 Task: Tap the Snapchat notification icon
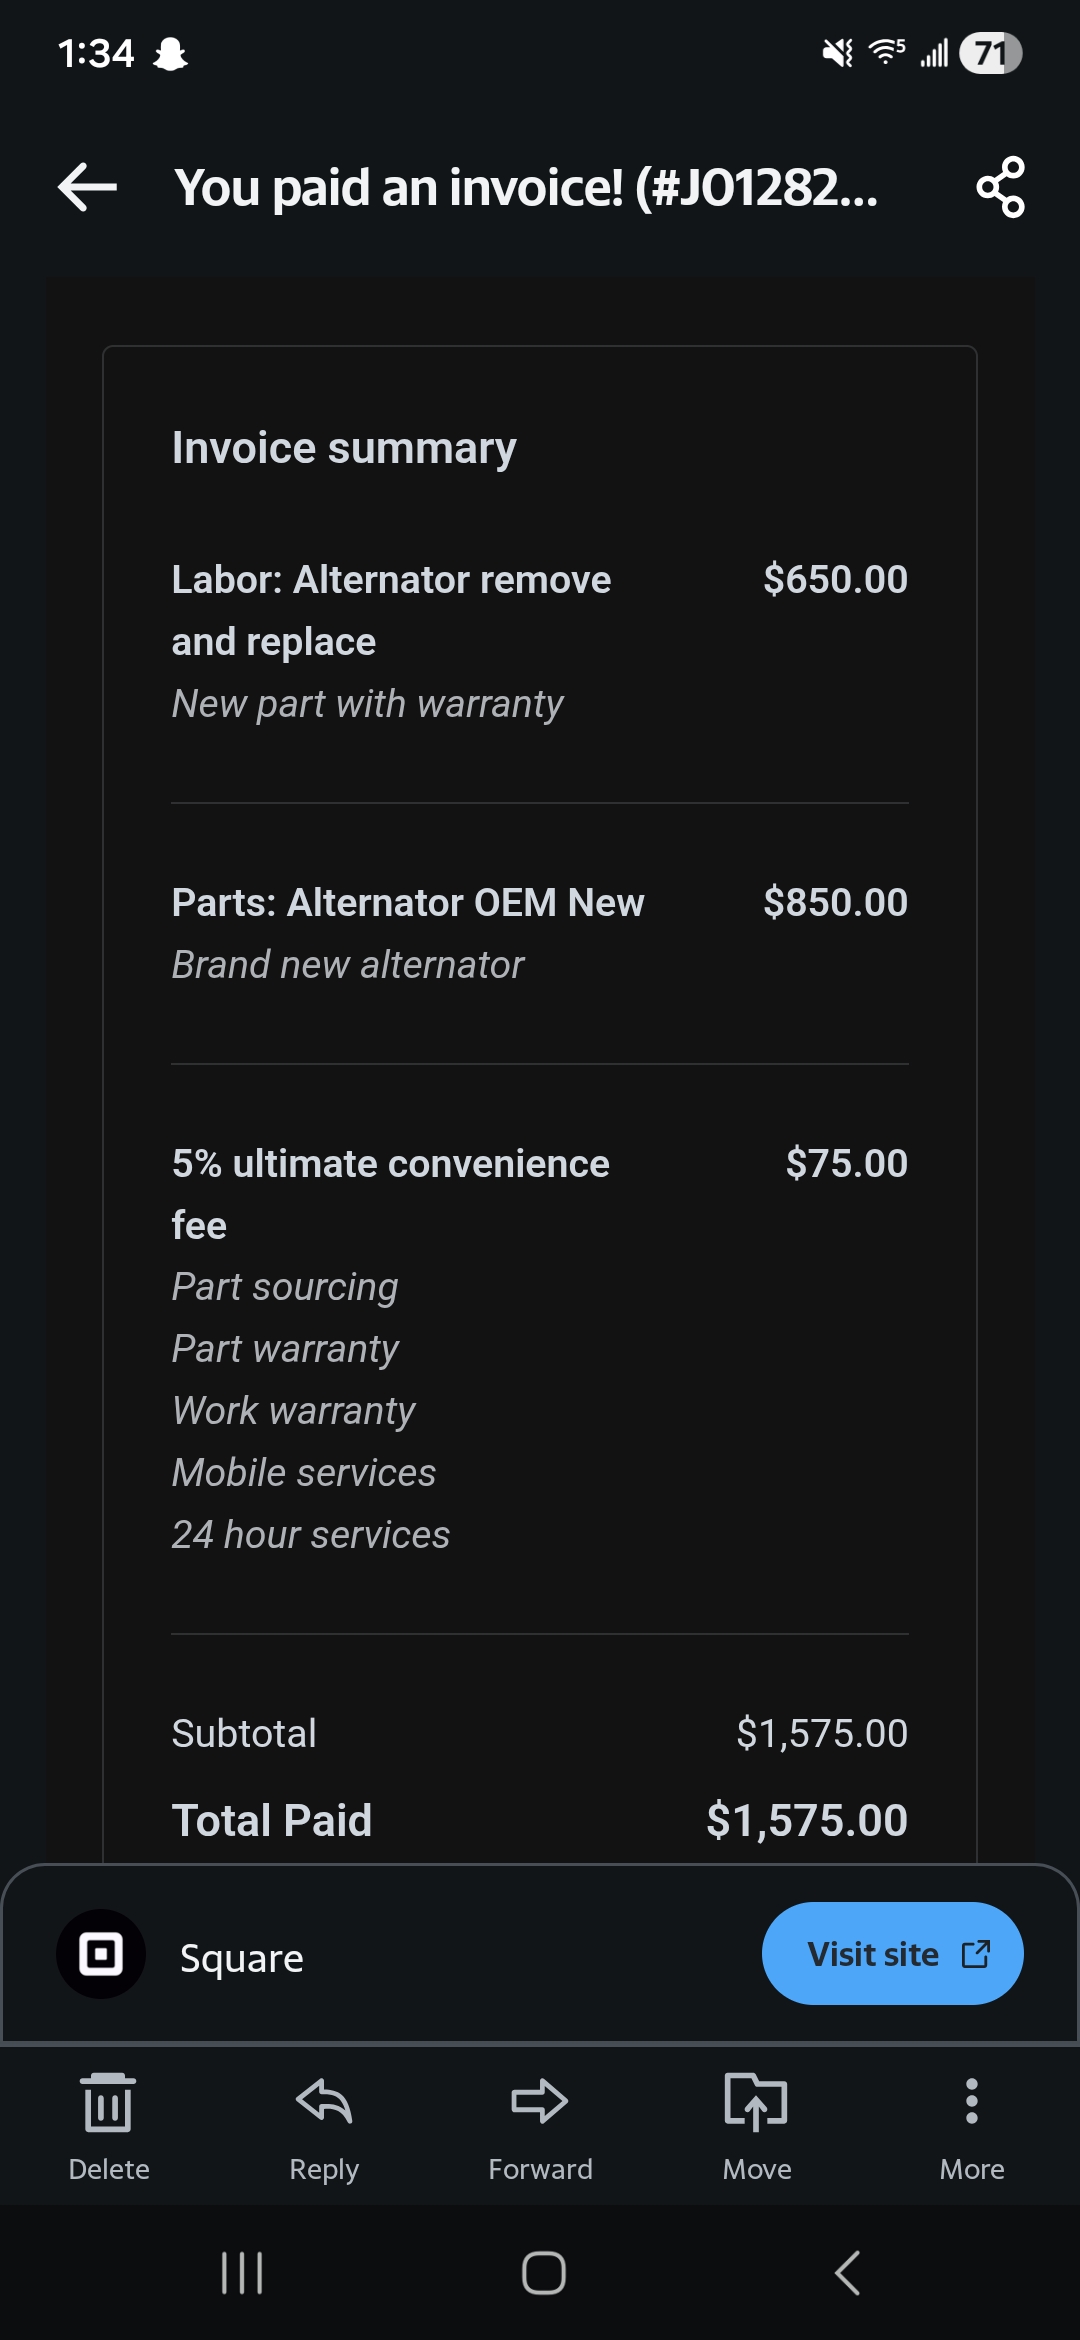coord(170,53)
